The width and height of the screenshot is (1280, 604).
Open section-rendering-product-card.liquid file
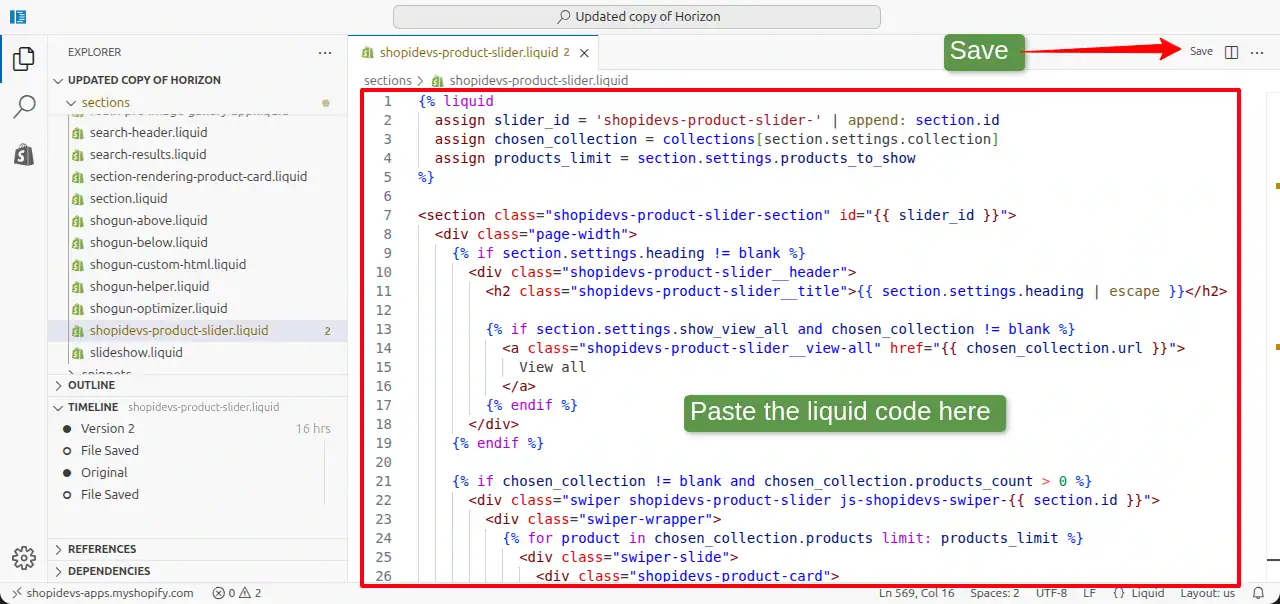point(198,176)
